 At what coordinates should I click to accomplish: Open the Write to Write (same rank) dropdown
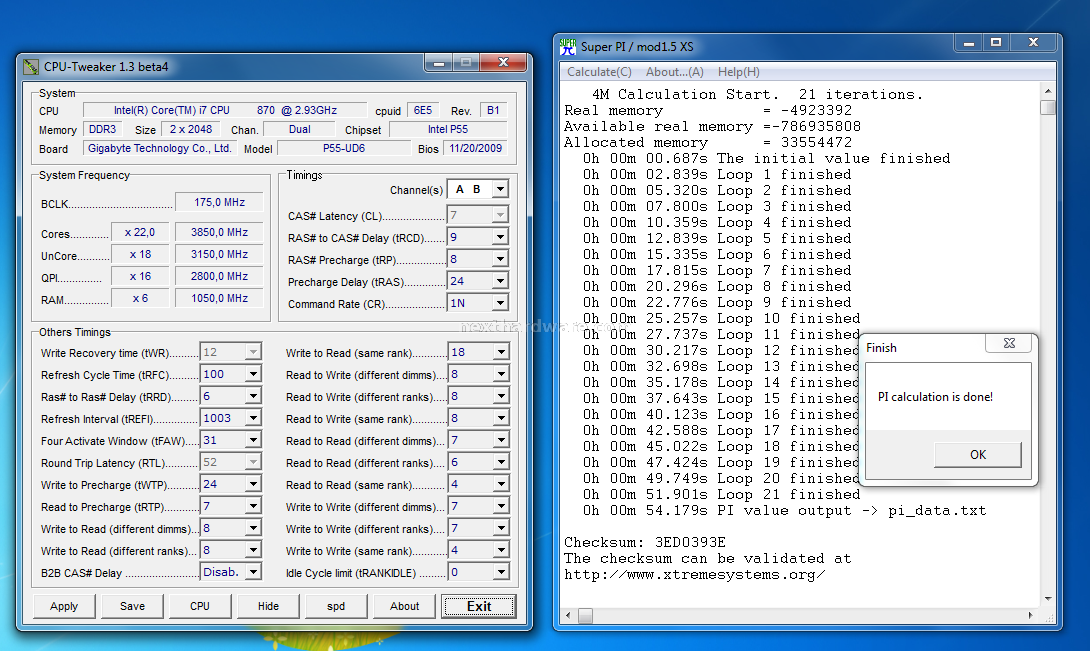point(501,550)
